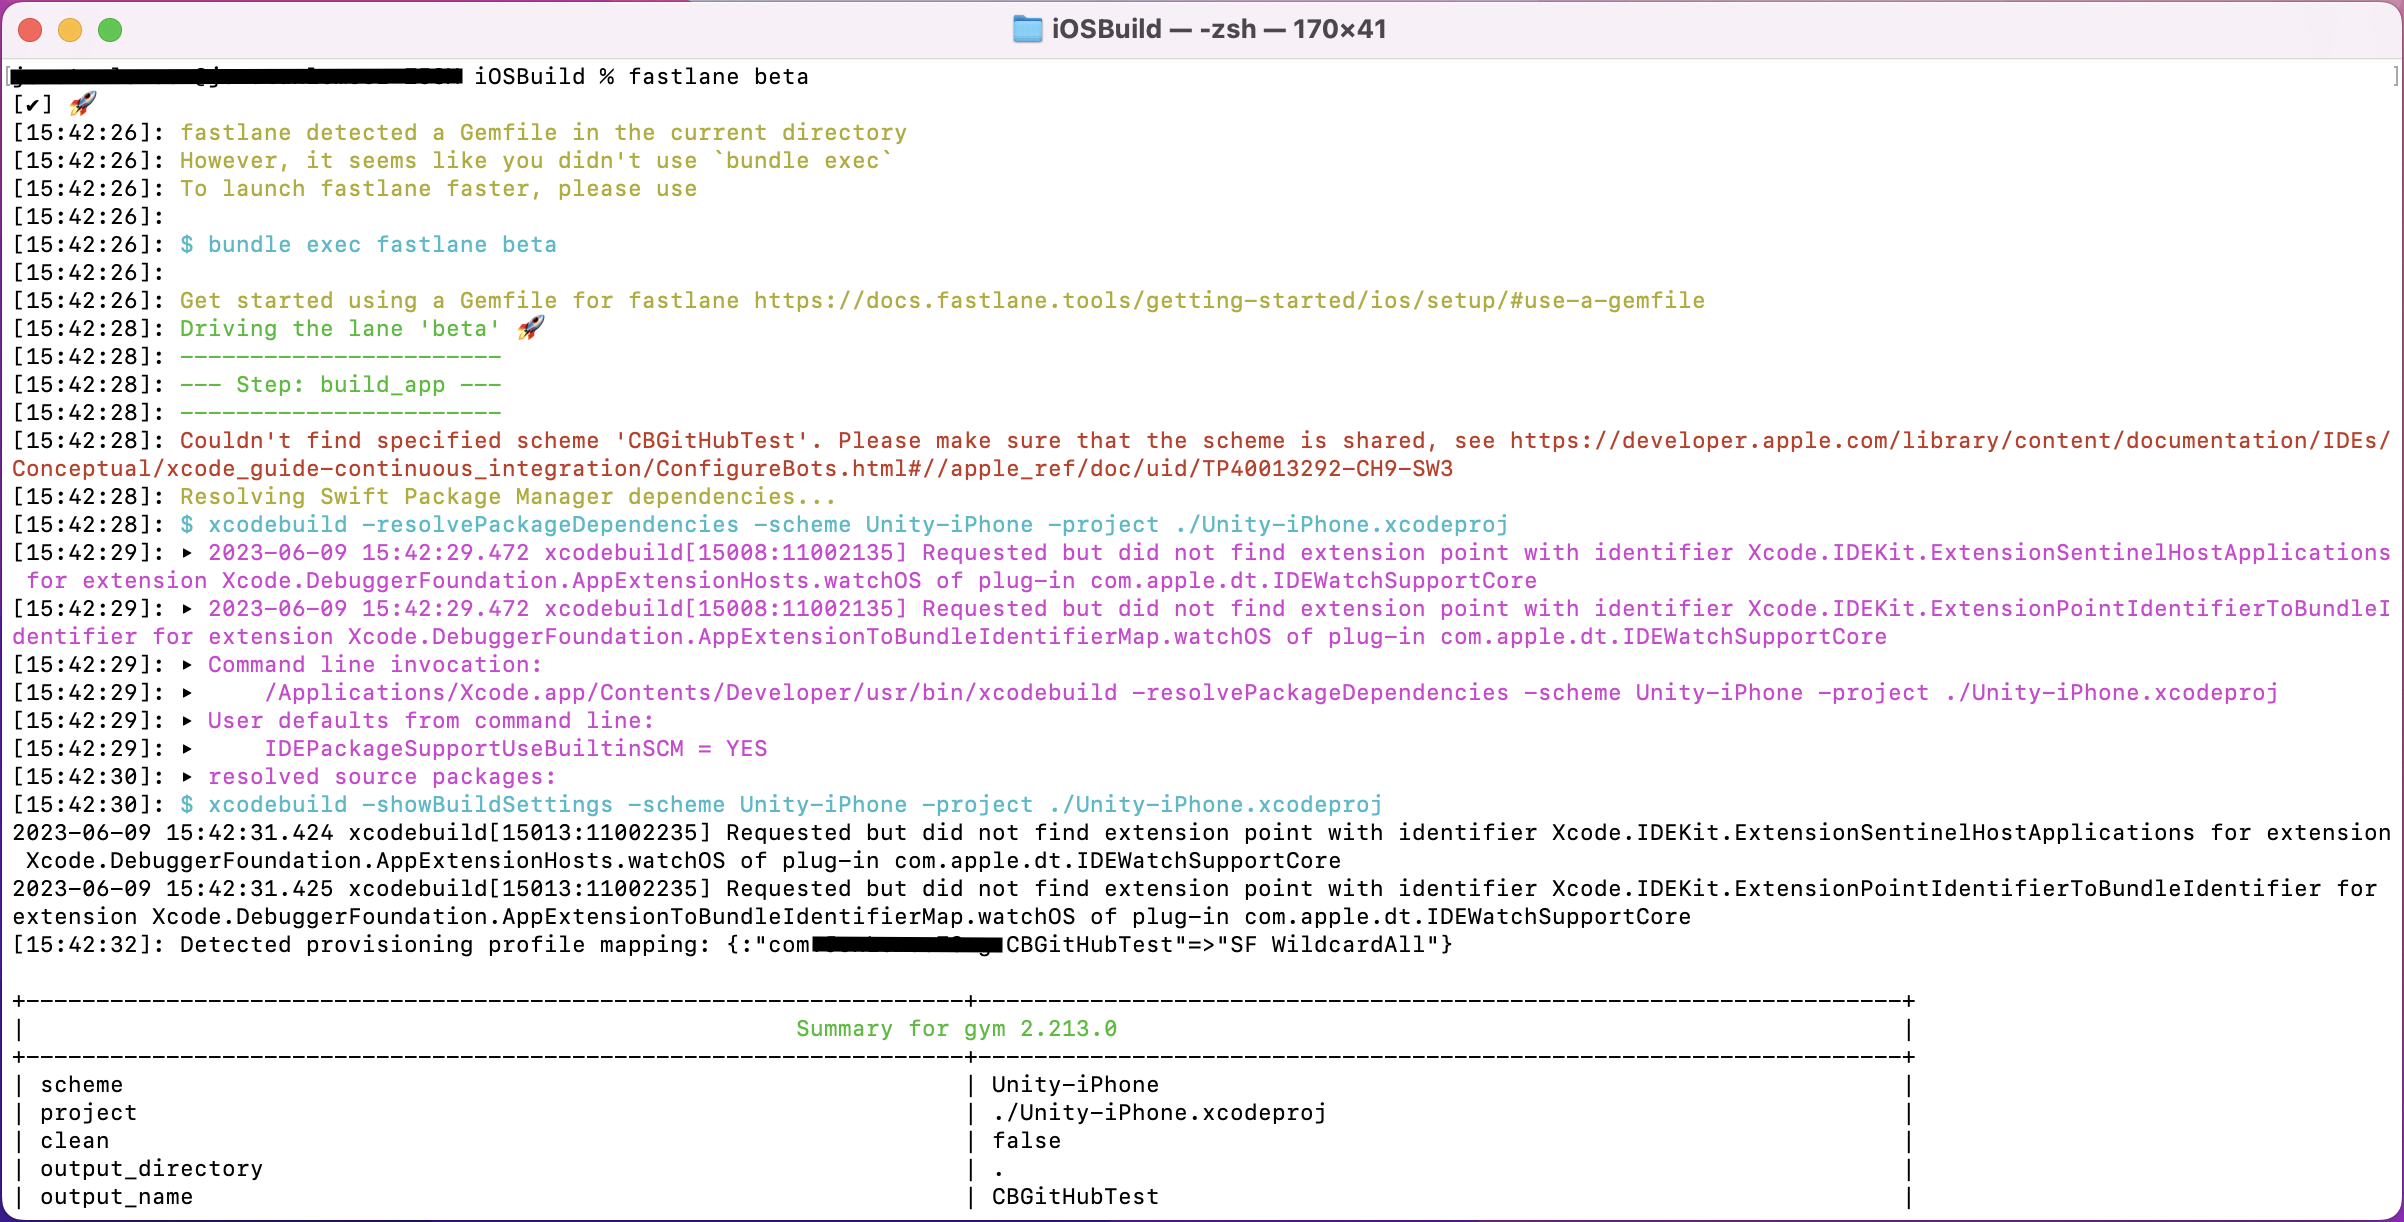Click the 'Step: build_app' line
The image size is (2404, 1222).
(340, 385)
